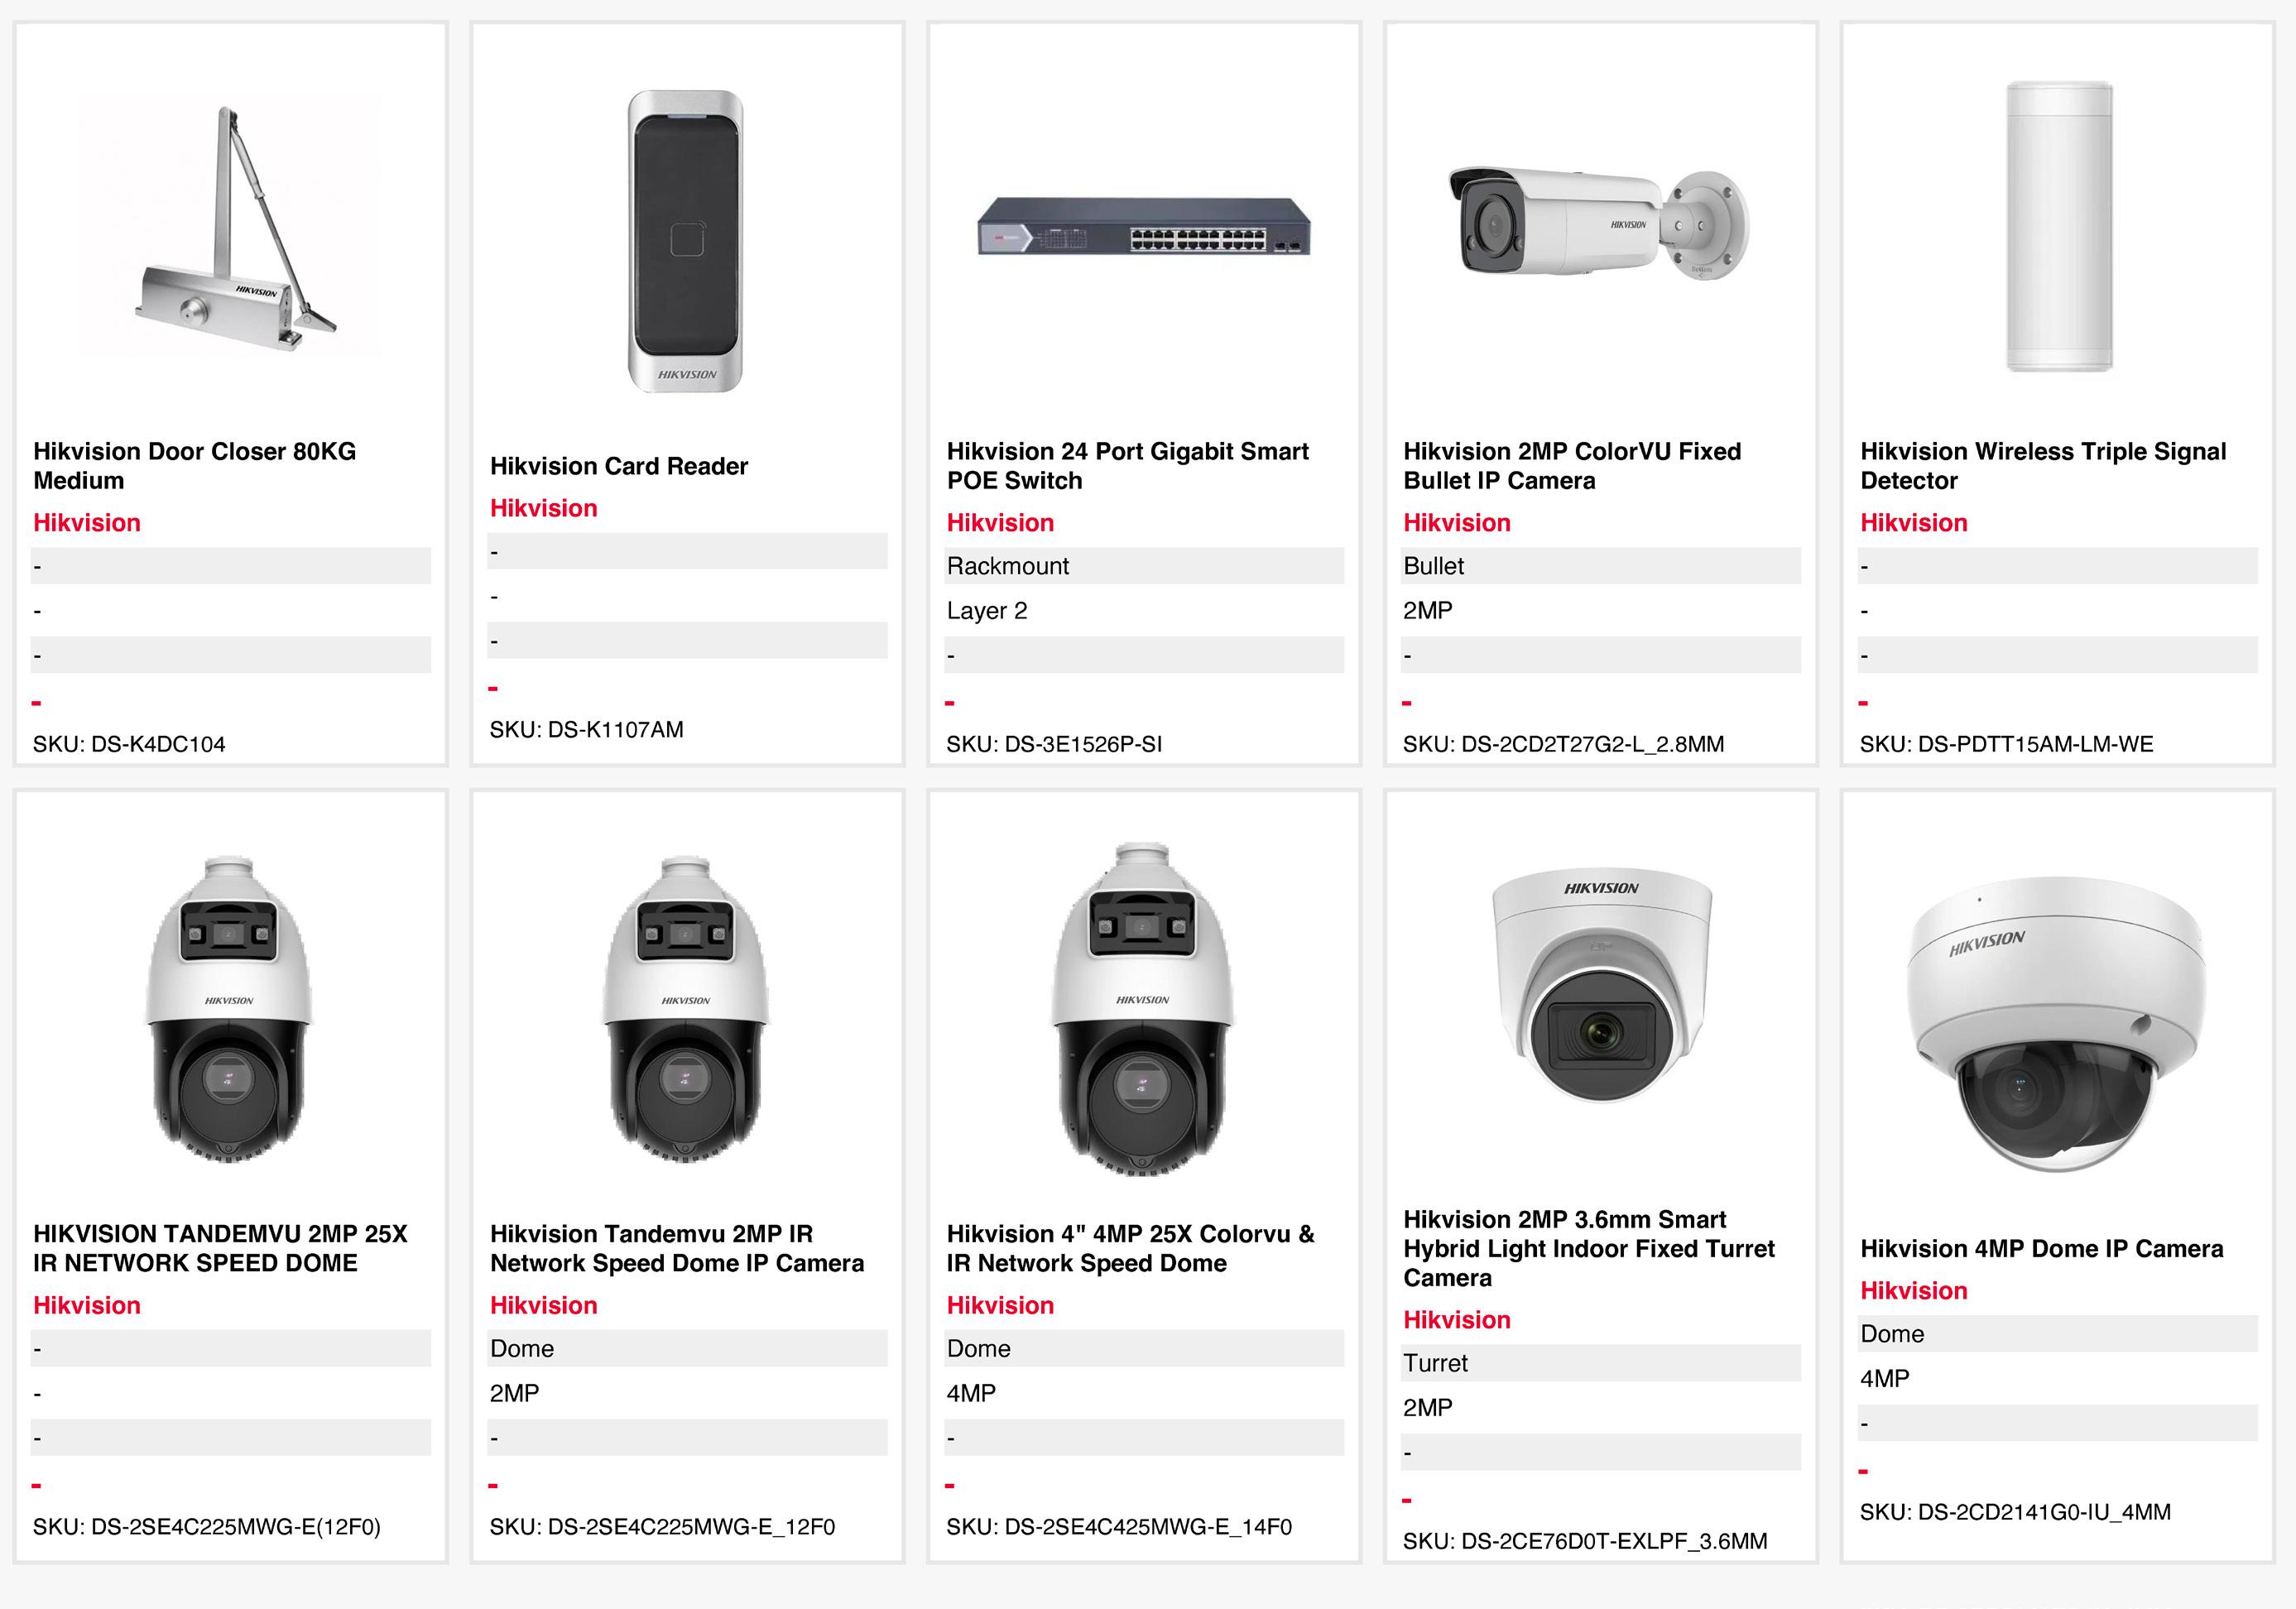The image size is (2296, 1609).
Task: Select the 24 Port POE Switch image
Action: 1144,226
